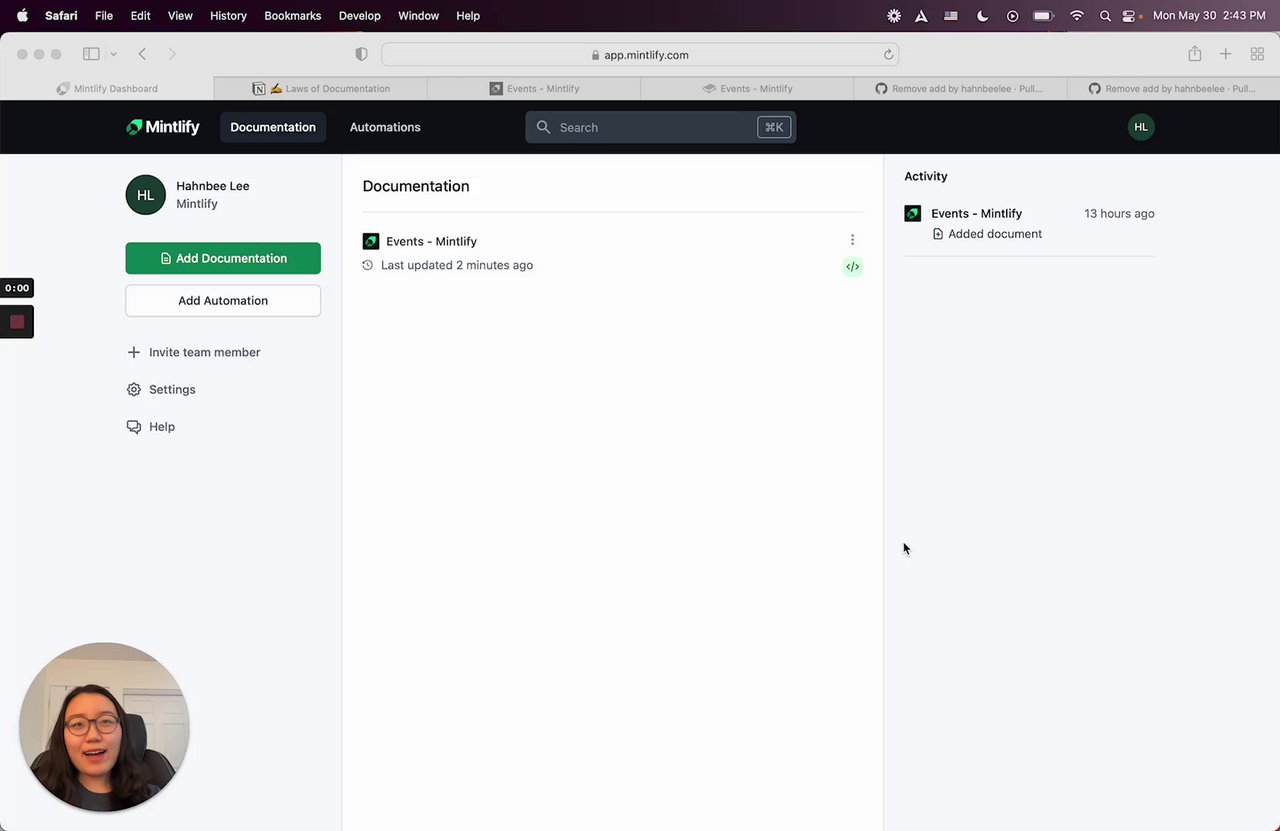The height and width of the screenshot is (831, 1280).
Task: Click the profile avatar HL in sidebar
Action: point(146,195)
